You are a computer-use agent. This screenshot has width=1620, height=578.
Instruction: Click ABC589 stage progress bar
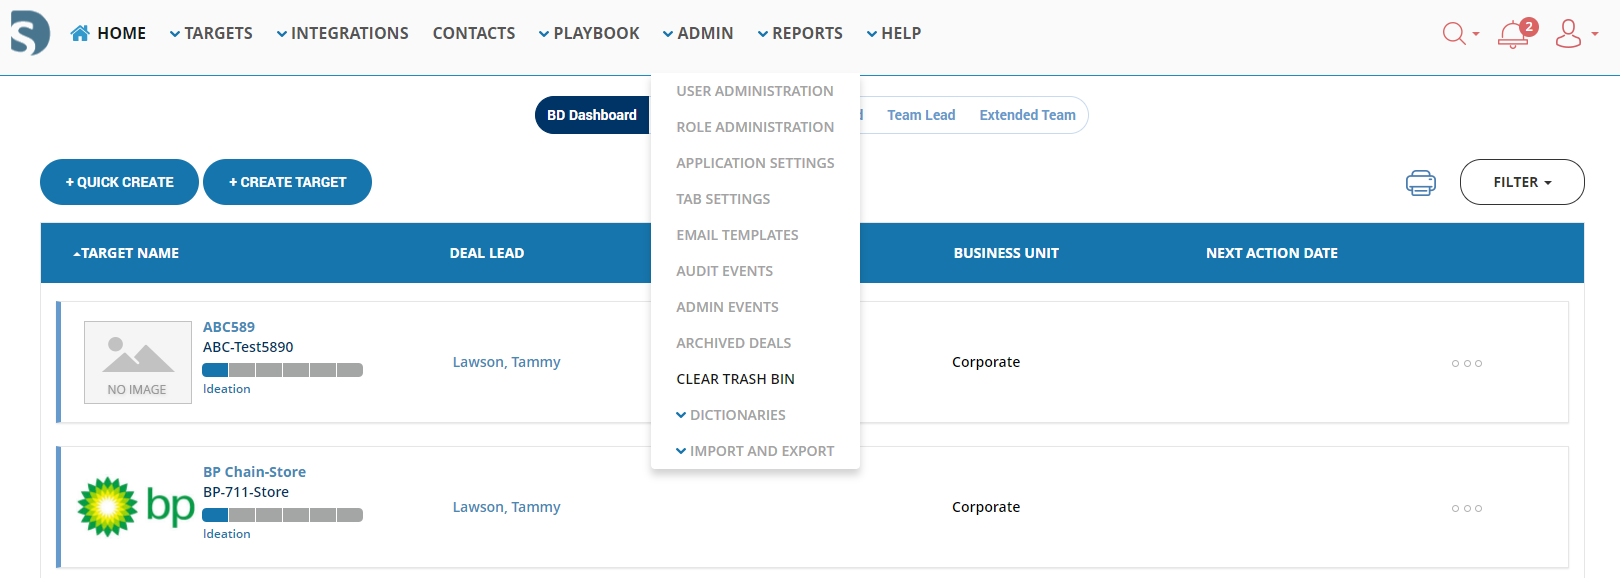click(282, 370)
